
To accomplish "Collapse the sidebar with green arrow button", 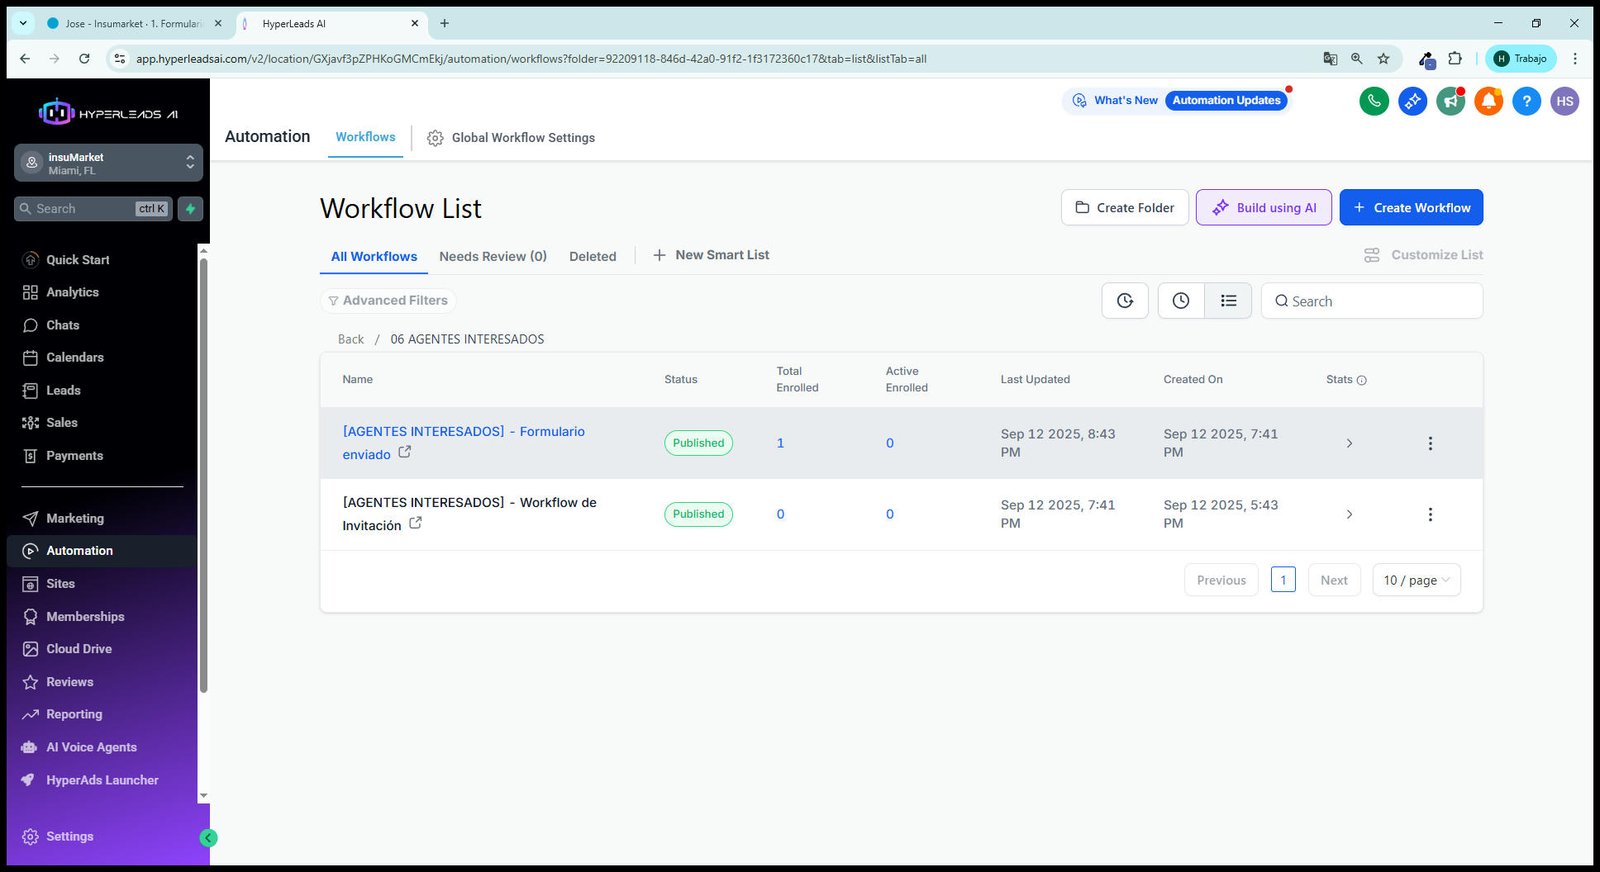I will (x=208, y=838).
